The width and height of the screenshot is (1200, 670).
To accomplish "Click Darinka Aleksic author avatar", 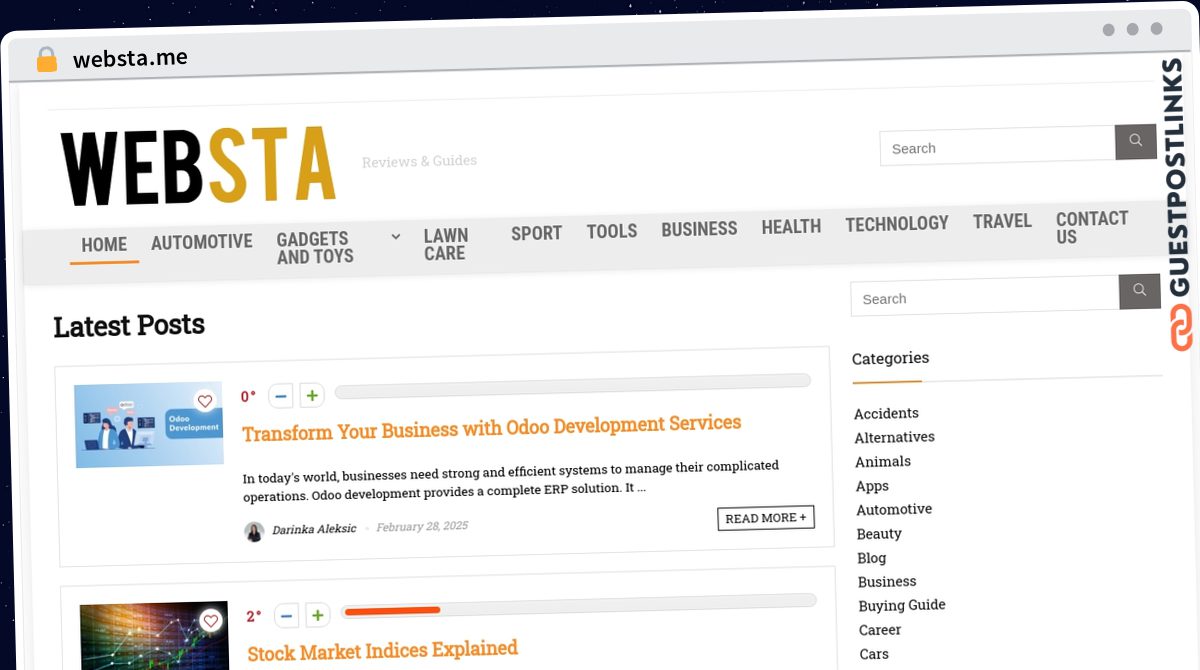I will [x=254, y=531].
